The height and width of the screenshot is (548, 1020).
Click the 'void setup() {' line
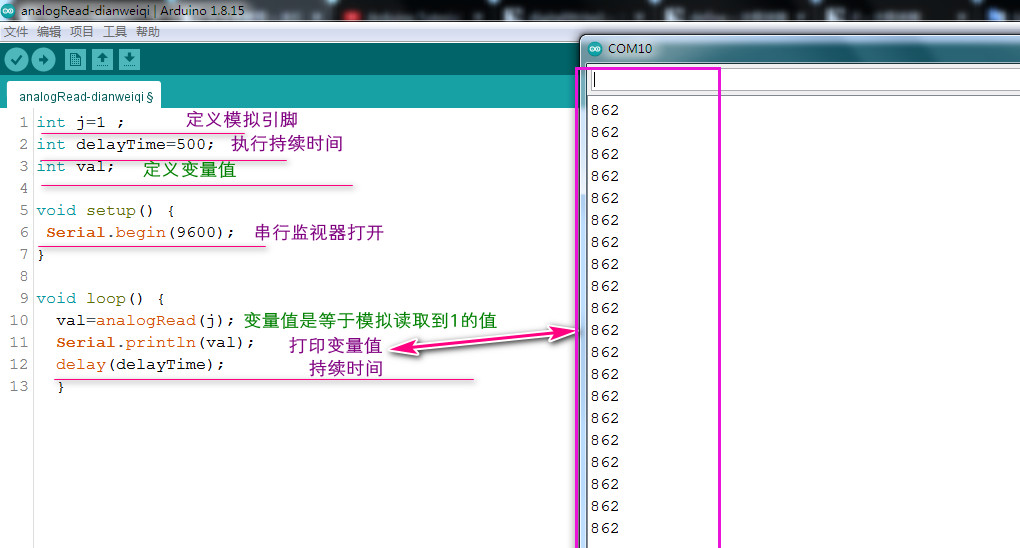coord(105,211)
